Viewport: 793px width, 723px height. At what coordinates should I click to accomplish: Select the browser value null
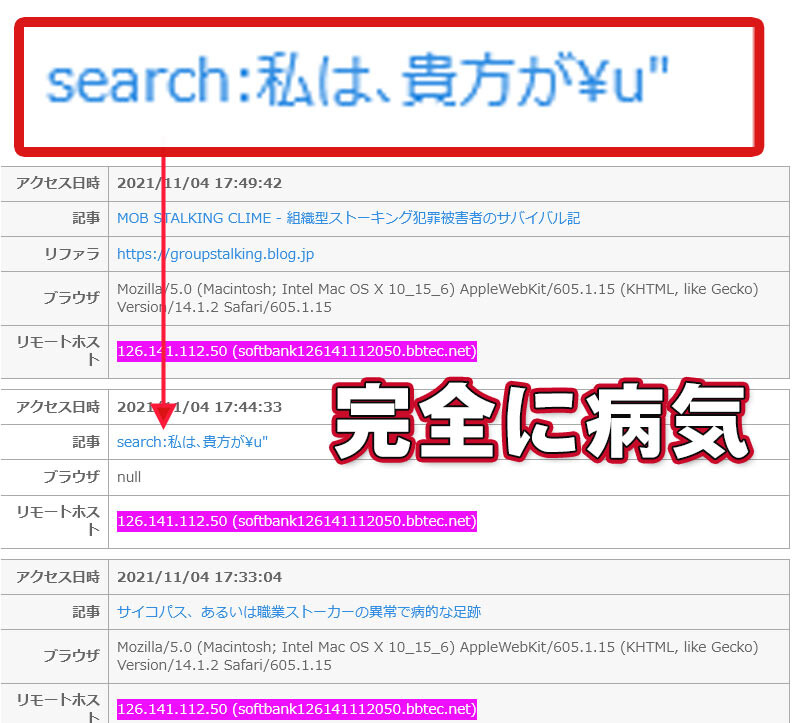(129, 477)
